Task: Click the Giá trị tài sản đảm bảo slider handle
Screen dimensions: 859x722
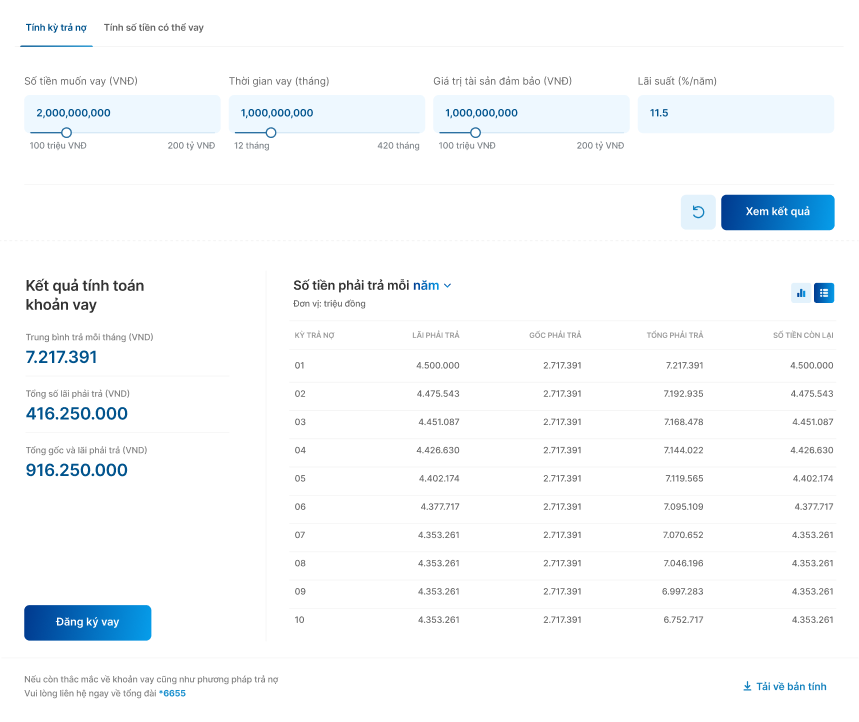Action: (475, 132)
